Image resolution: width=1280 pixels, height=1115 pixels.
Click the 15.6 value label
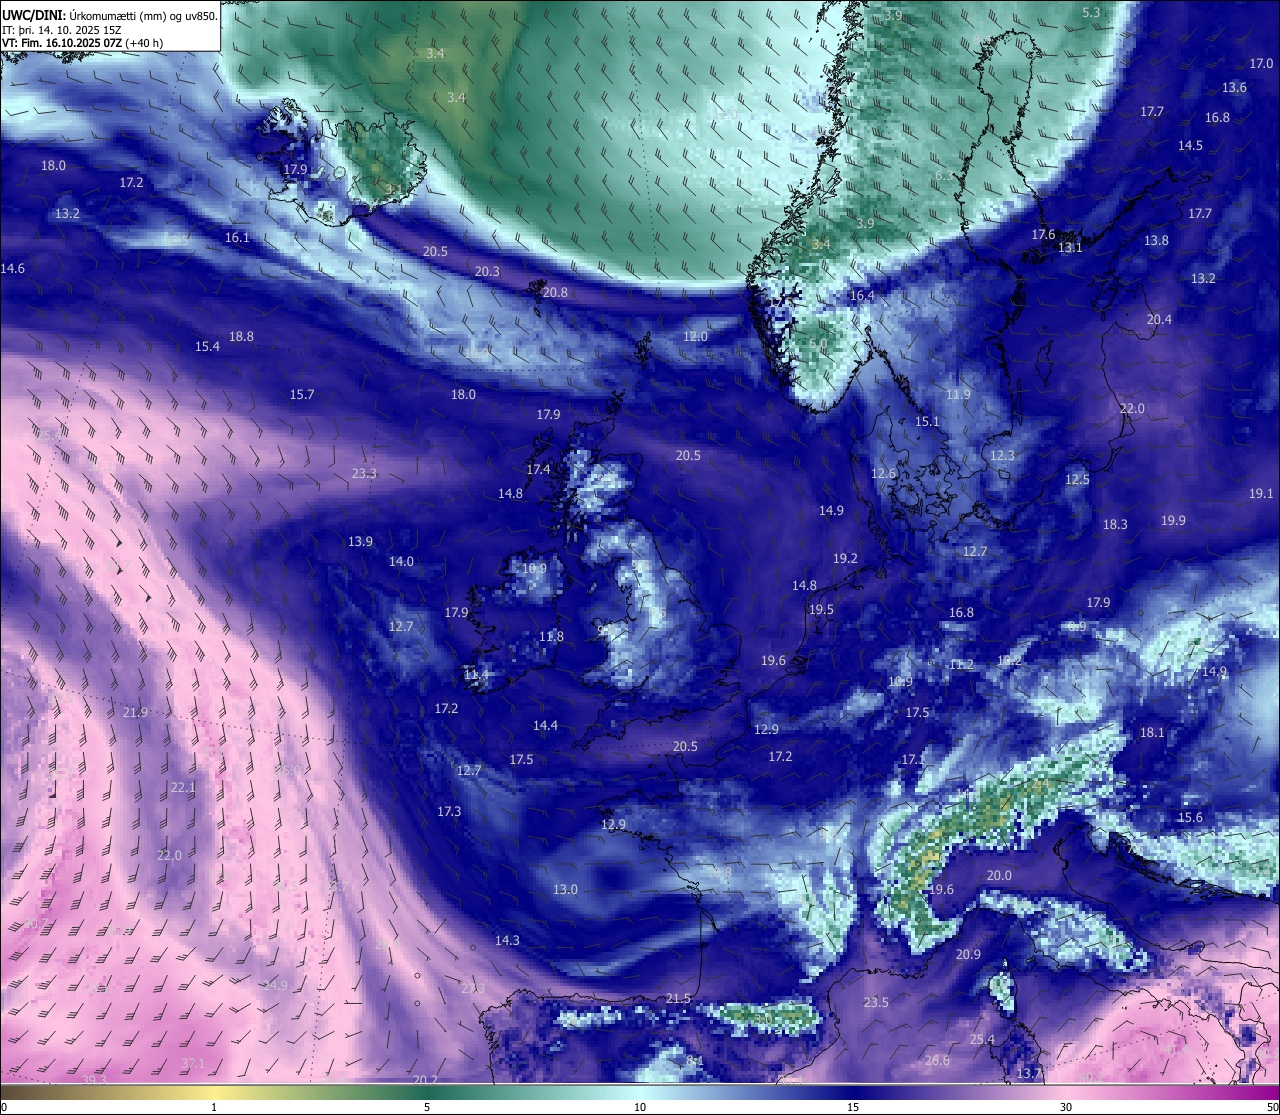[x=1190, y=817]
